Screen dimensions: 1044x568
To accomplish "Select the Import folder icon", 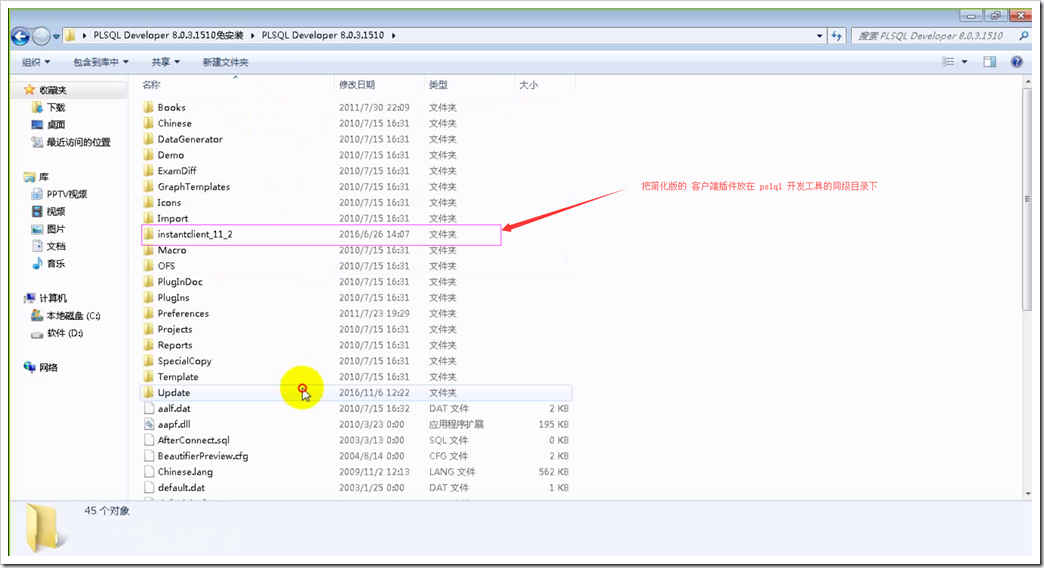I will tap(148, 218).
